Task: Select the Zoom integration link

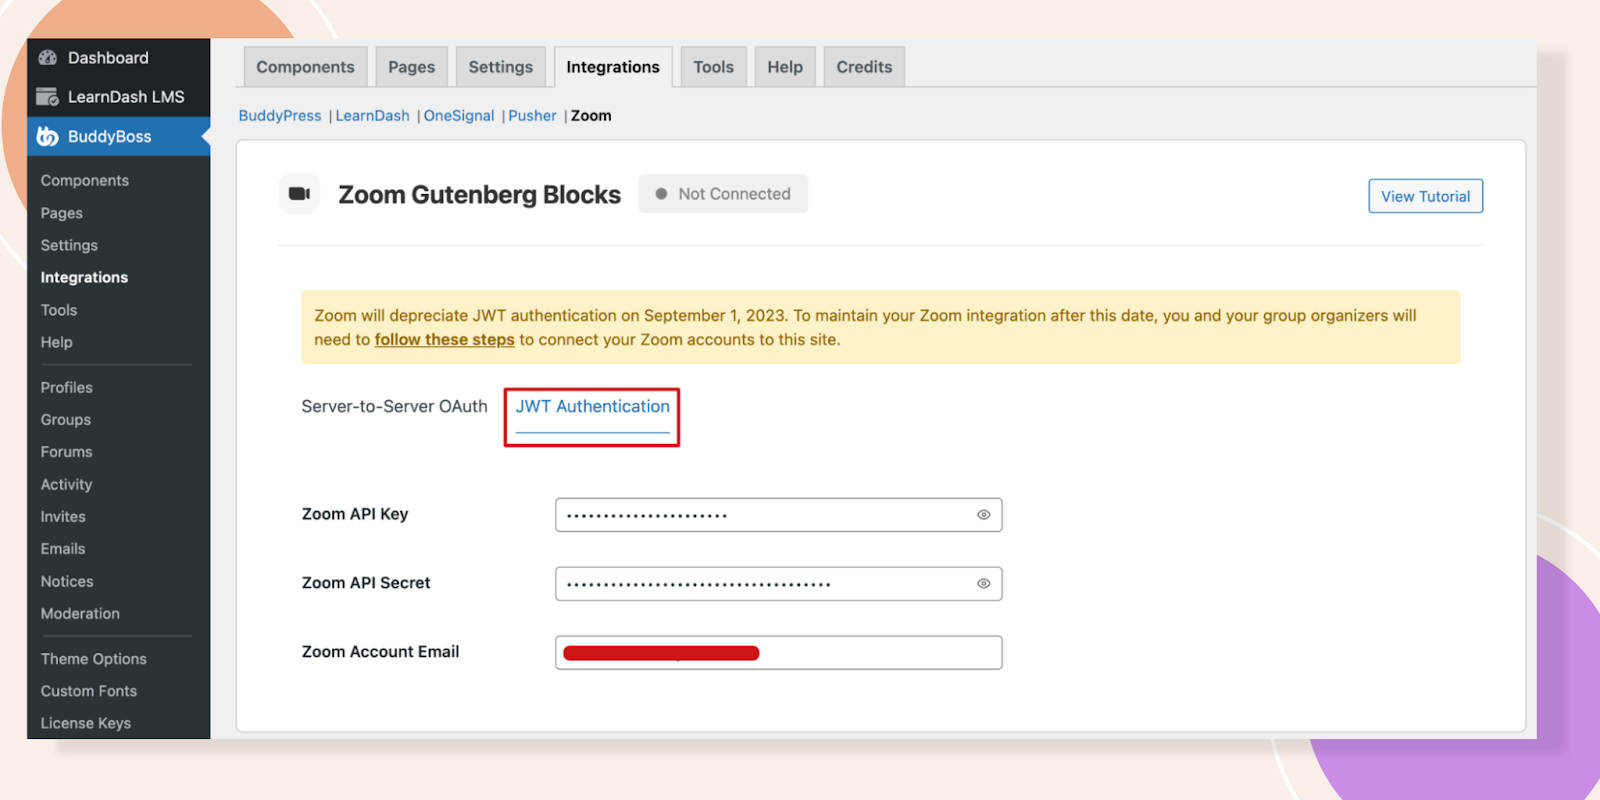Action: click(591, 116)
